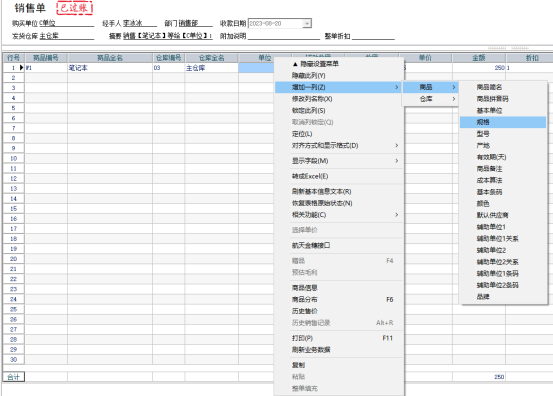Viewport: 553px width, 396px height.
Task: Select 商品分布 menu entry
Action: tap(339, 299)
